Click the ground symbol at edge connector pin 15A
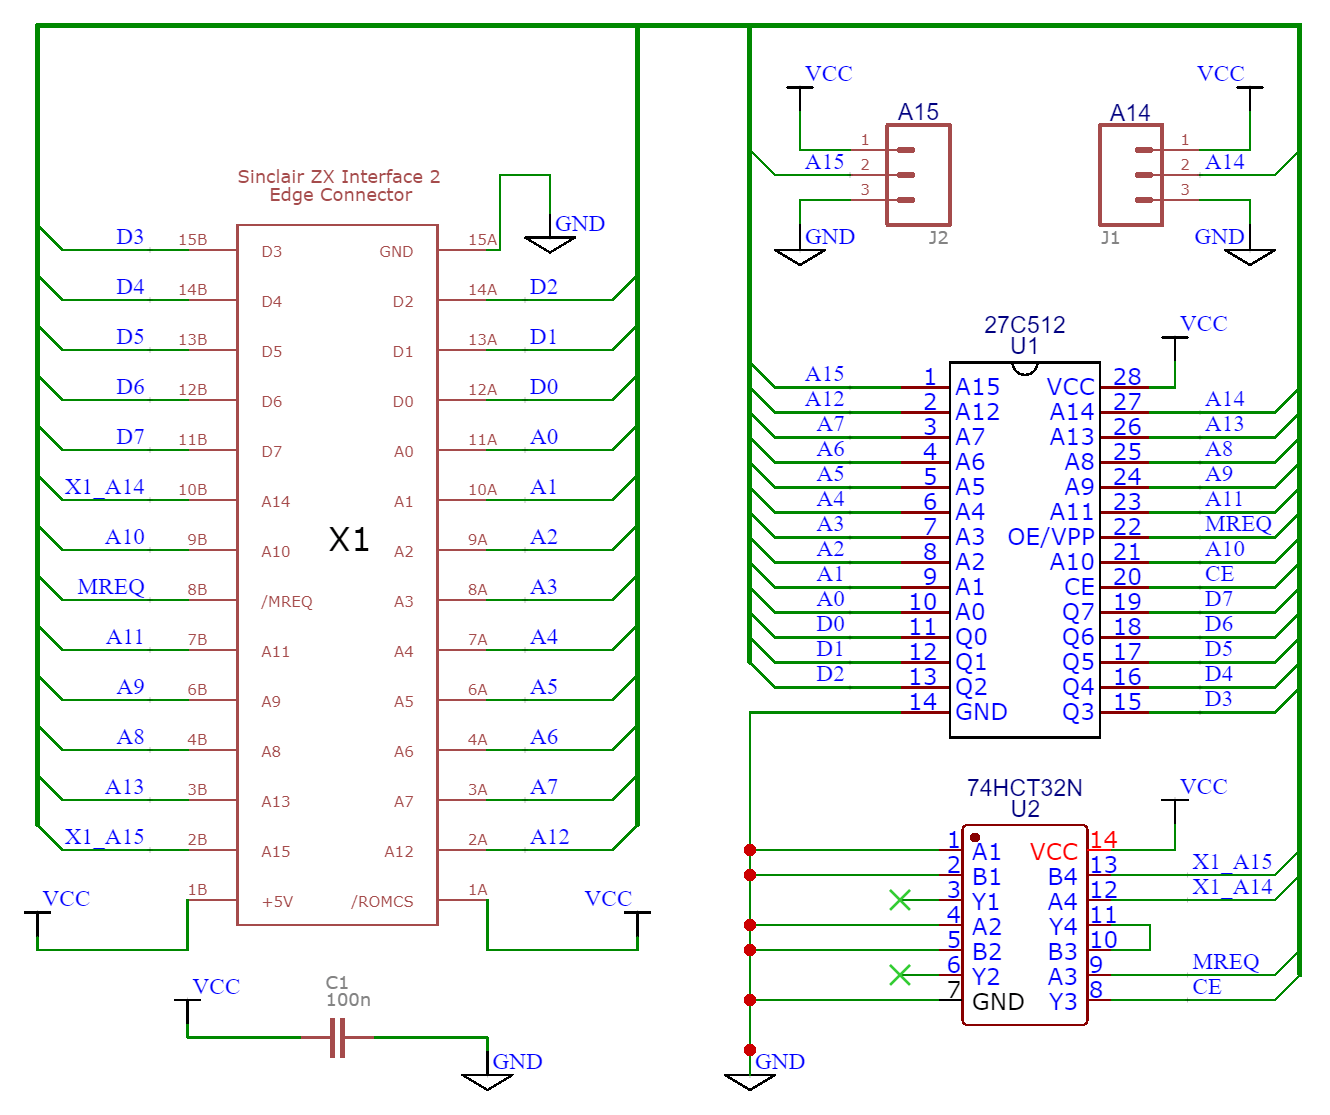Viewport: 1330px width, 1115px height. coord(549,240)
